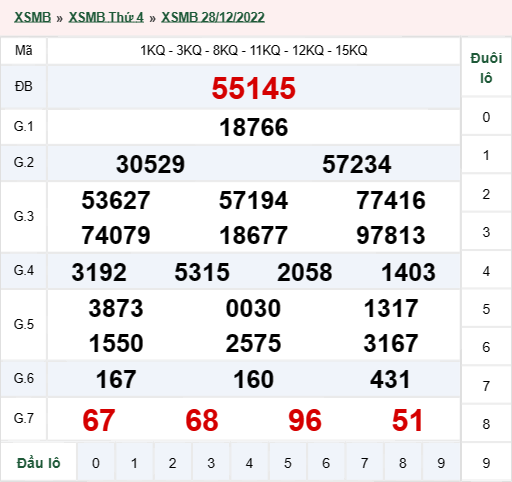Select Đuôi lô digit 2
Image resolution: width=512 pixels, height=482 pixels.
486,194
